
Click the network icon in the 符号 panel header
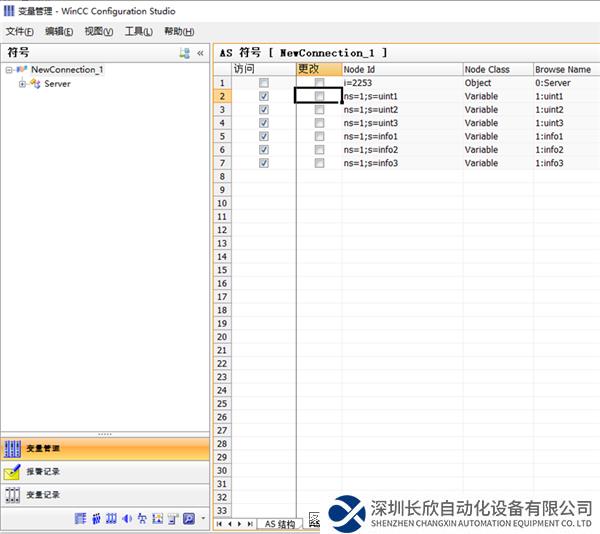coord(184,52)
